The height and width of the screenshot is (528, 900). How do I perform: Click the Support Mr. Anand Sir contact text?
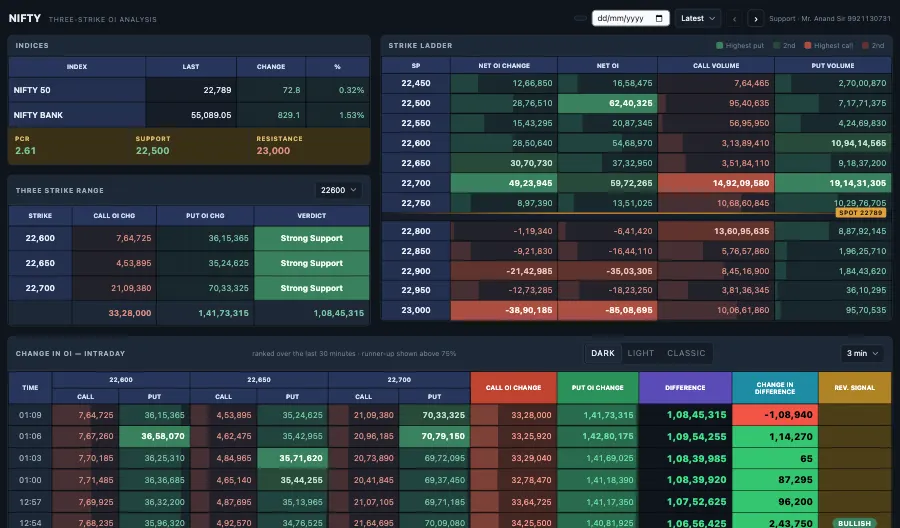pos(830,19)
